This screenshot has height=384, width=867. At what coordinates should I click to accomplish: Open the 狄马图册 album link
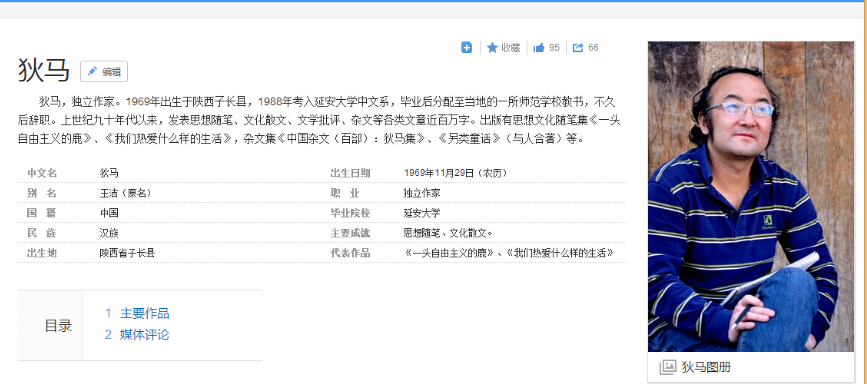[x=706, y=367]
